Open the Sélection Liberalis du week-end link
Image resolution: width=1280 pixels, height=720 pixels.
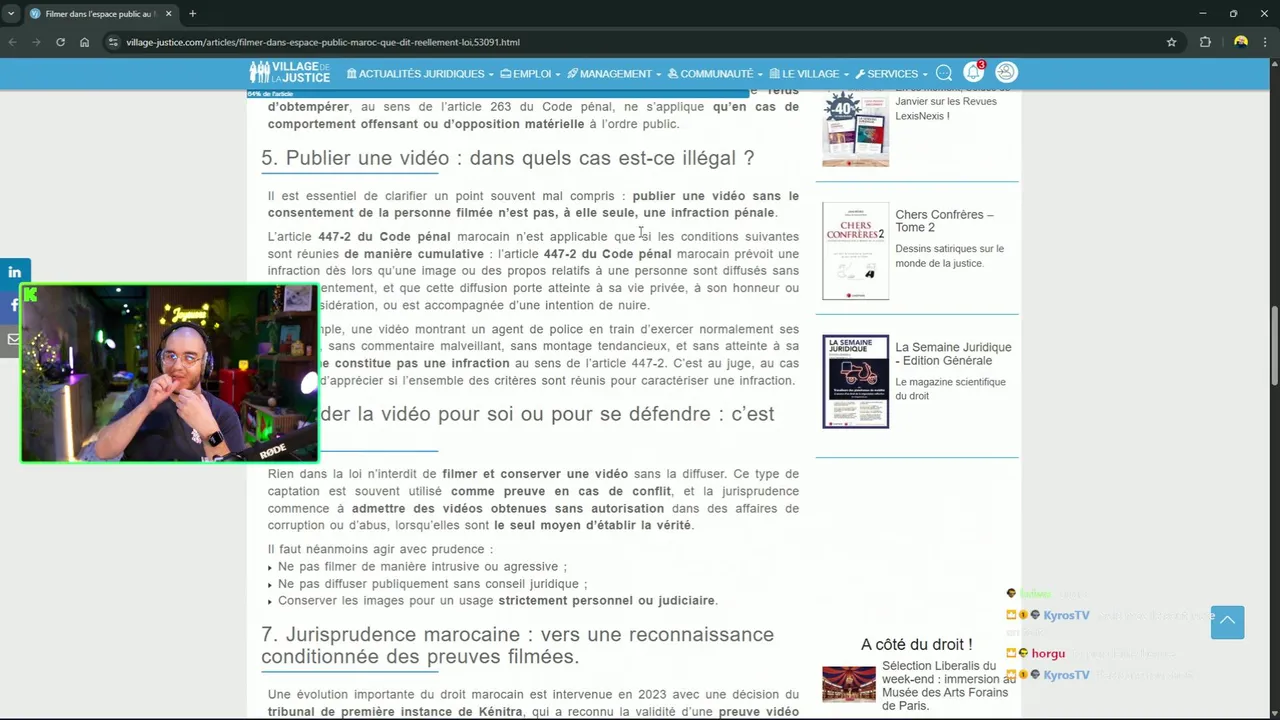click(x=948, y=686)
